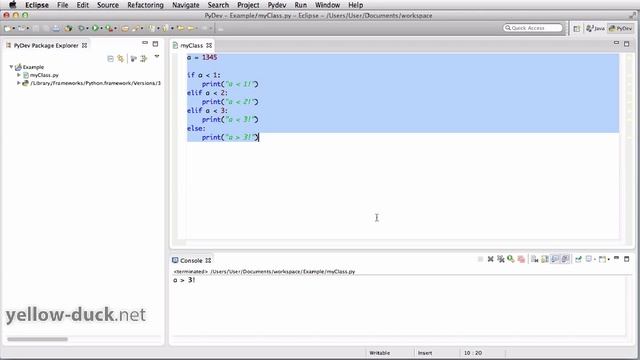
Task: Click the 'Insert' status bar entry
Action: coord(425,353)
